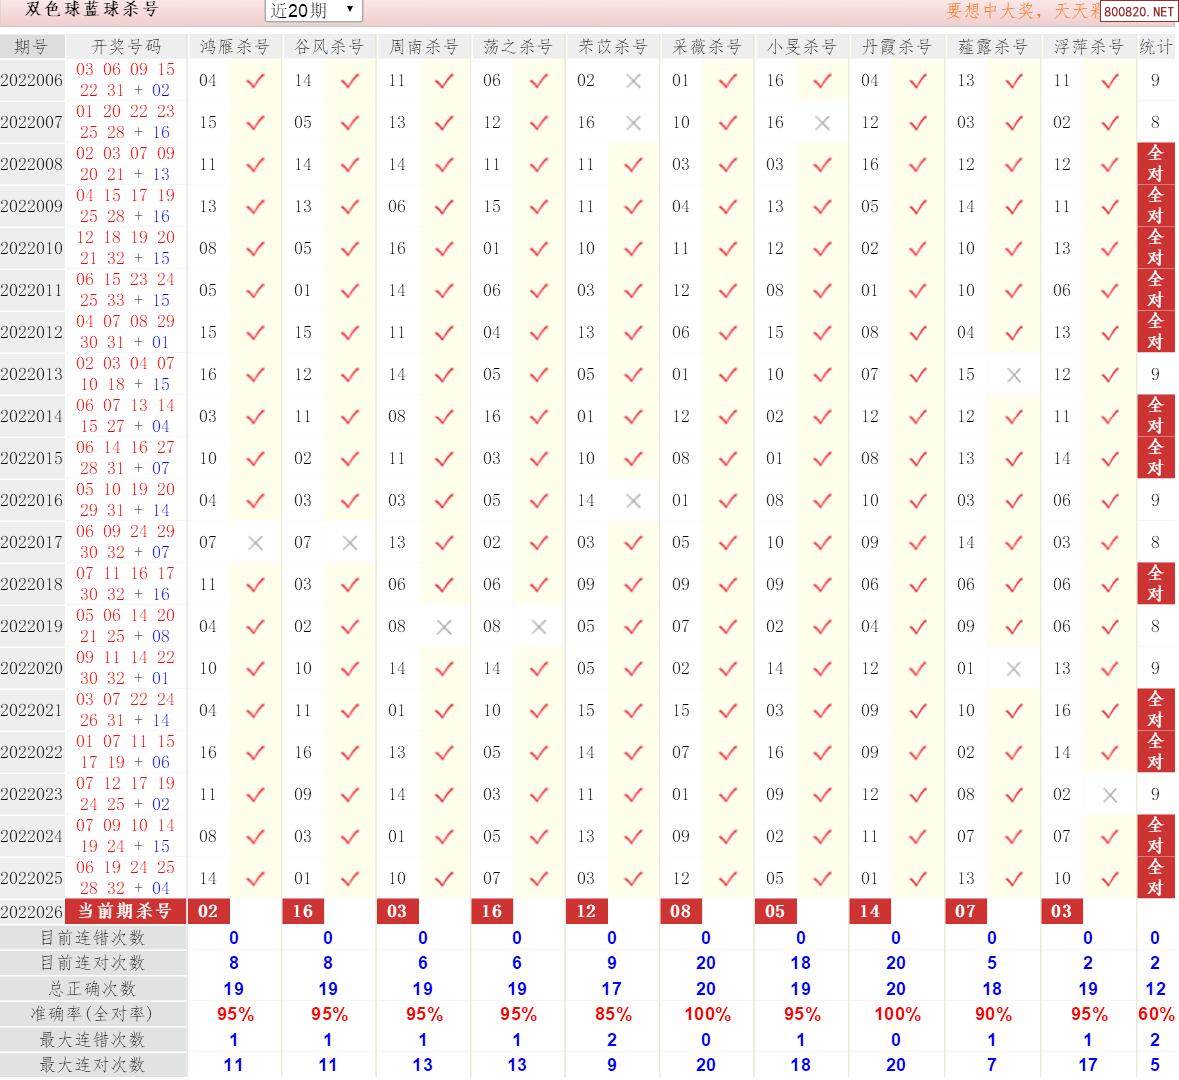Click the X mark for 芣苡杀号 in row 2022016
This screenshot has width=1179, height=1080.
(x=634, y=501)
